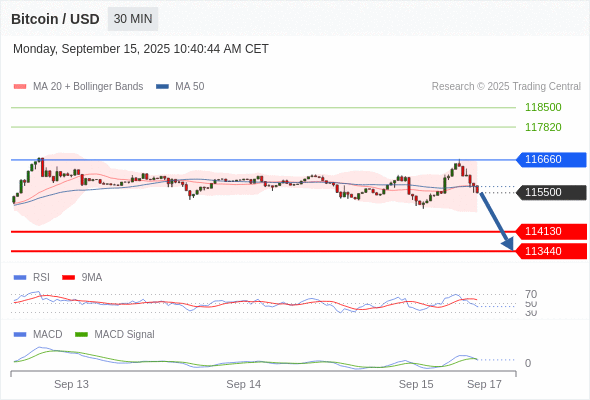Click the Sep 14 date axis label
Image resolution: width=590 pixels, height=400 pixels.
coord(243,384)
